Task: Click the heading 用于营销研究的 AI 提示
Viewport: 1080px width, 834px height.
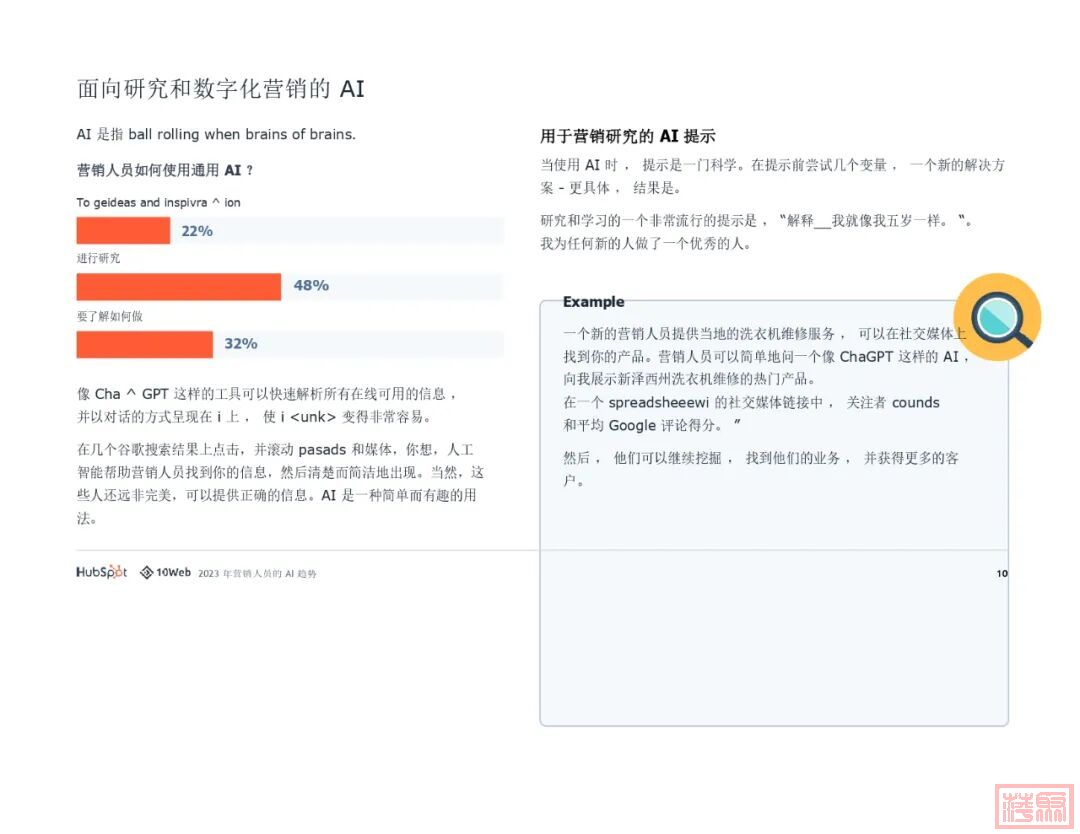Action: pyautogui.click(x=627, y=137)
